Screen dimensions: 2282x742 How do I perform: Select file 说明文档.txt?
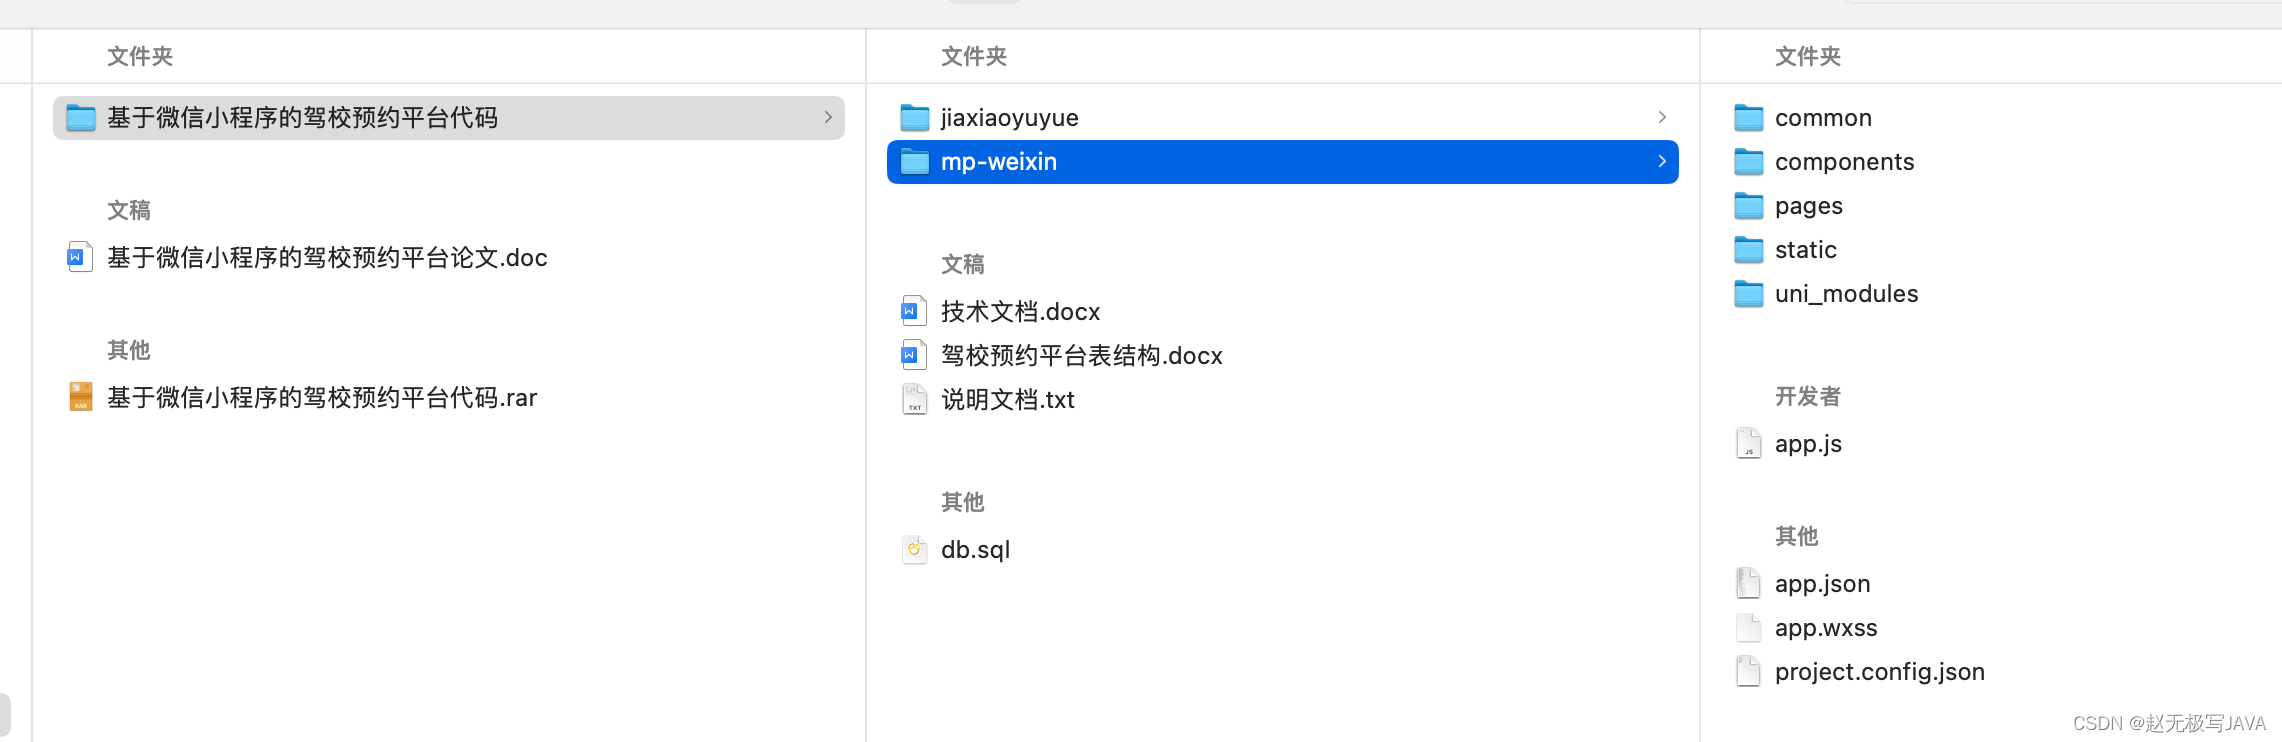[x=1008, y=400]
